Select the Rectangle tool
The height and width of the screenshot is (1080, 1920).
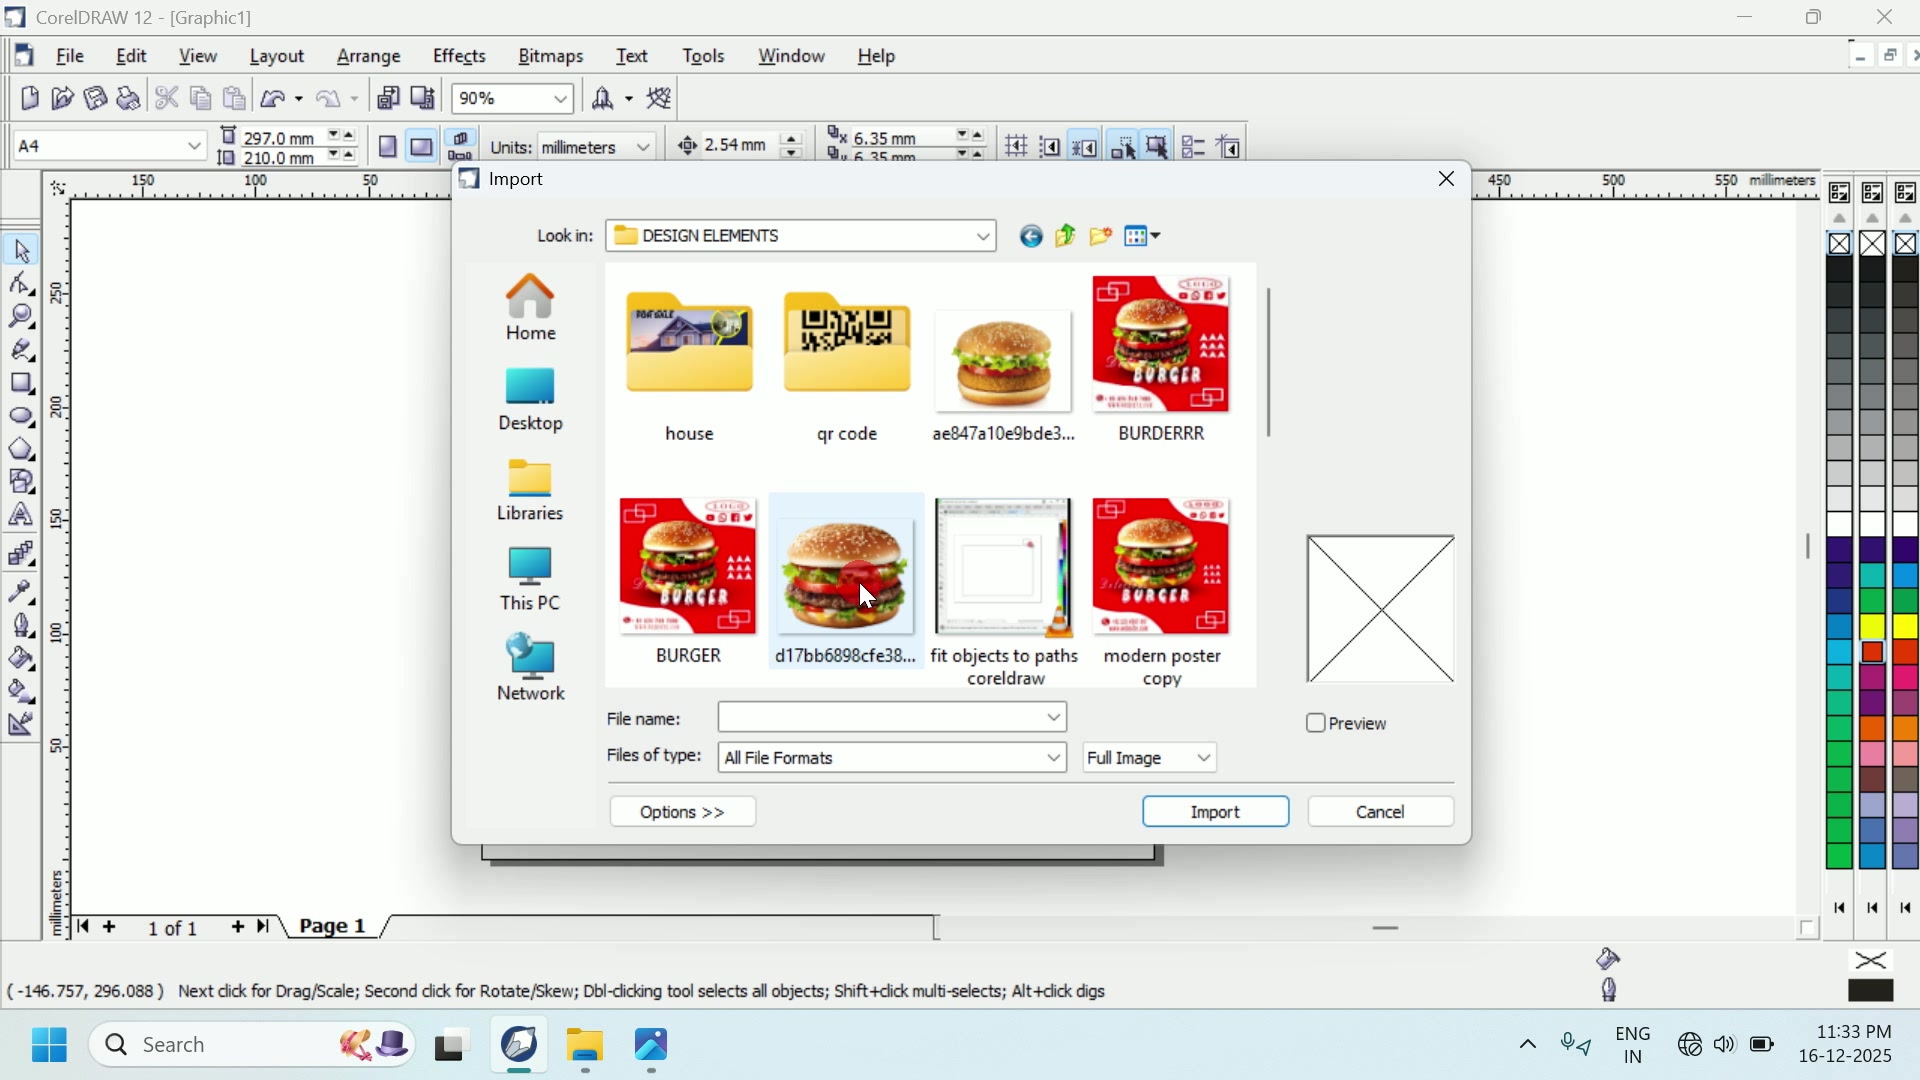pyautogui.click(x=22, y=384)
